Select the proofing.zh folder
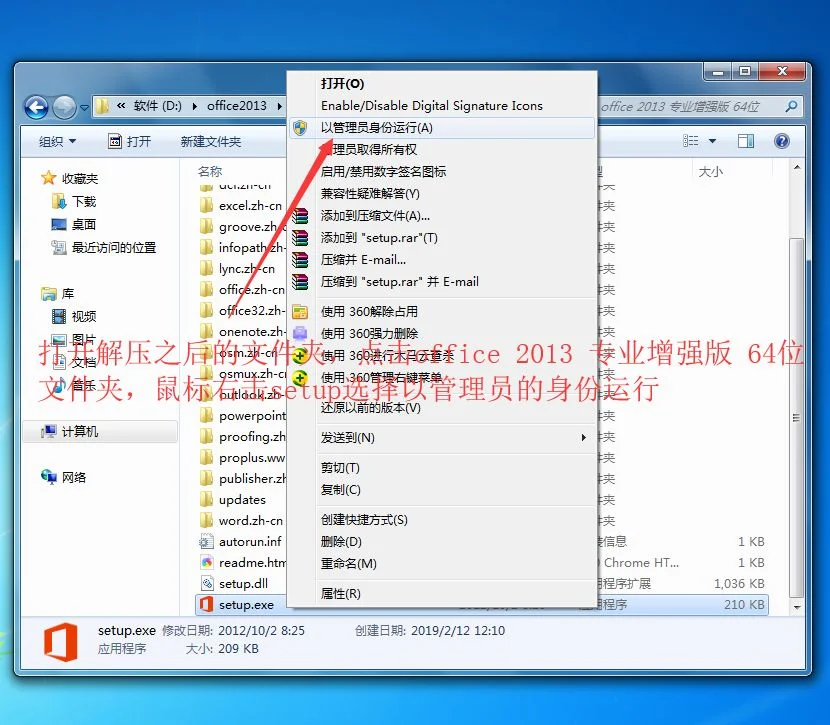The height and width of the screenshot is (725, 830). point(243,437)
